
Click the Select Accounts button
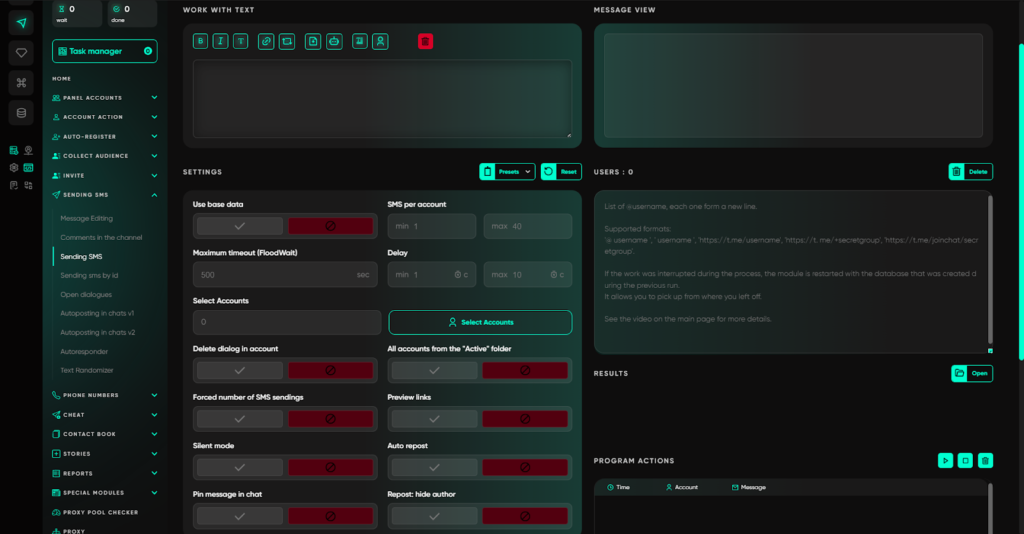[480, 322]
